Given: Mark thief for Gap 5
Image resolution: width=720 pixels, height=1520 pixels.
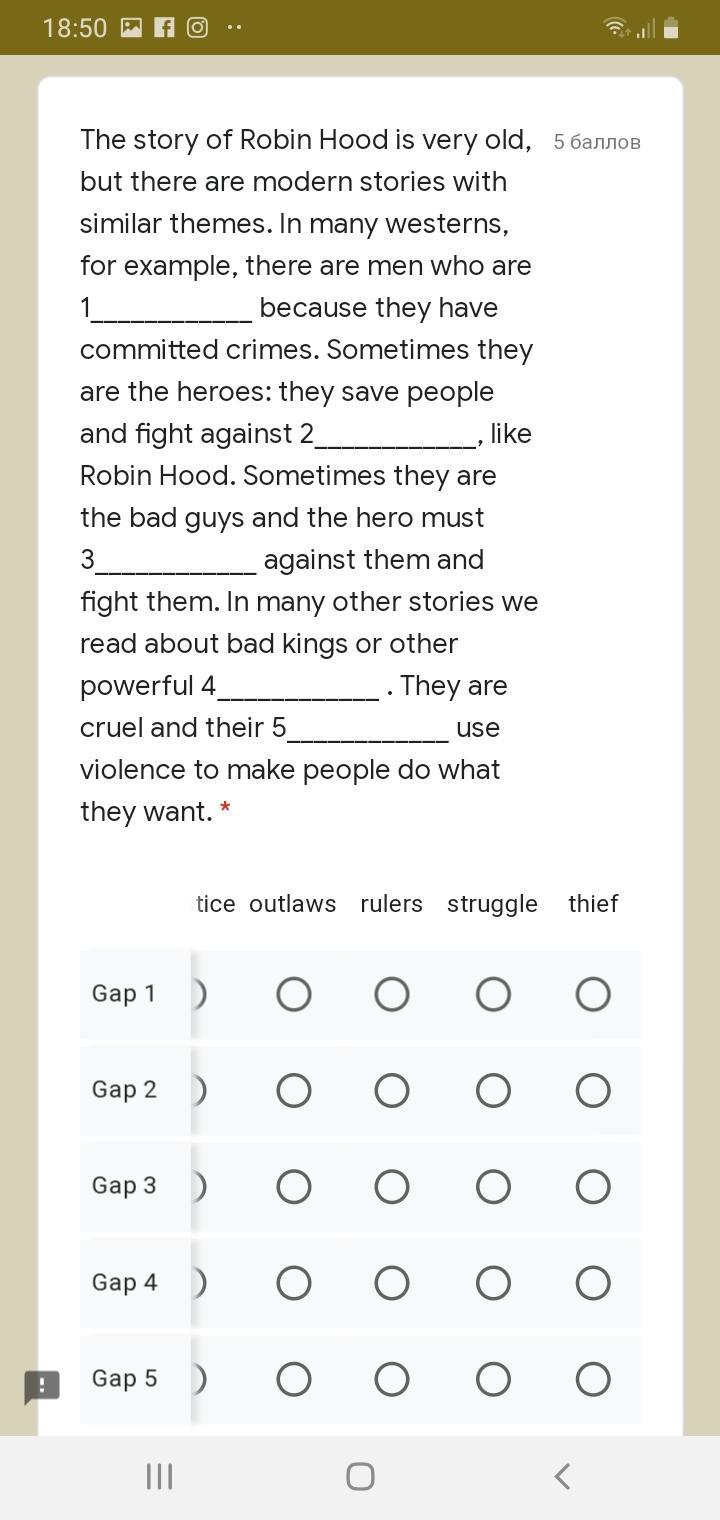Looking at the screenshot, I should [x=593, y=1379].
